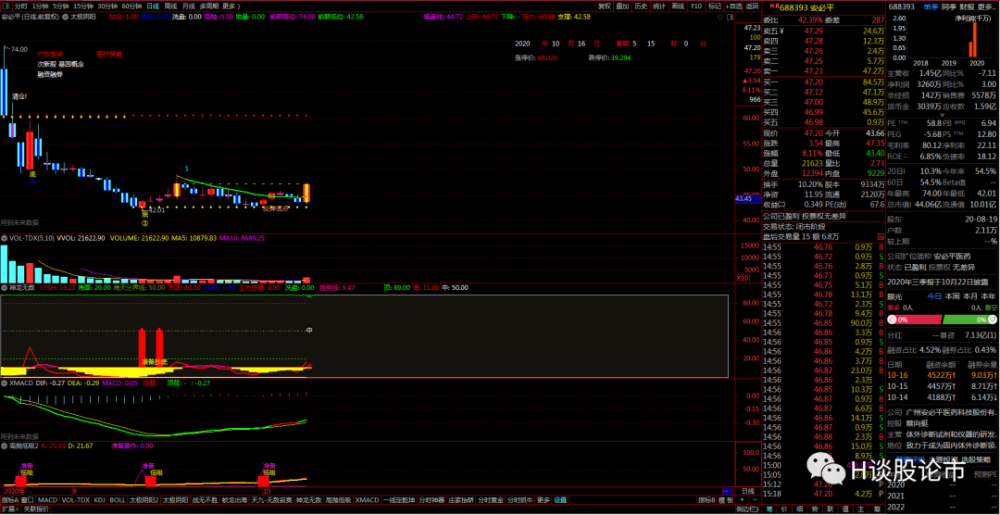Image resolution: width=1000 pixels, height=515 pixels.
Task: Select the 60分钟 period tab
Action: pyautogui.click(x=131, y=6)
